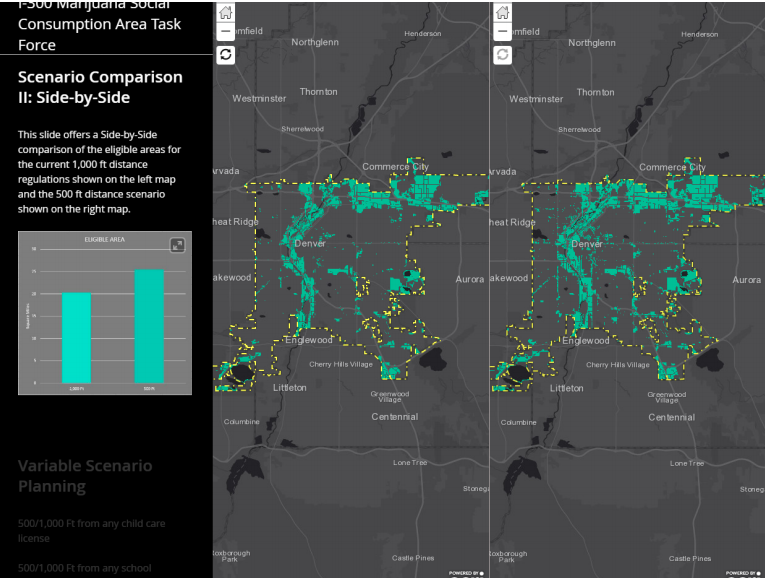Click the Centennial label on the right map
Screen dimensions: 765x578
(x=672, y=417)
